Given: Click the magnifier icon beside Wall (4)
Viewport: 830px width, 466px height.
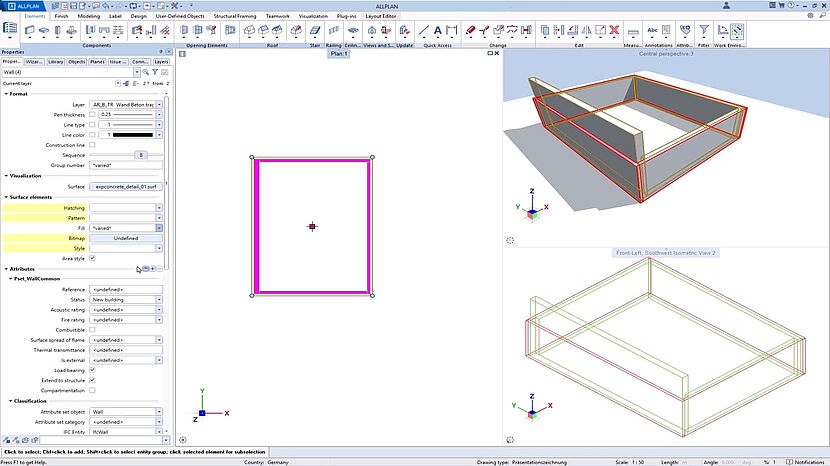Looking at the screenshot, I should 145,73.
